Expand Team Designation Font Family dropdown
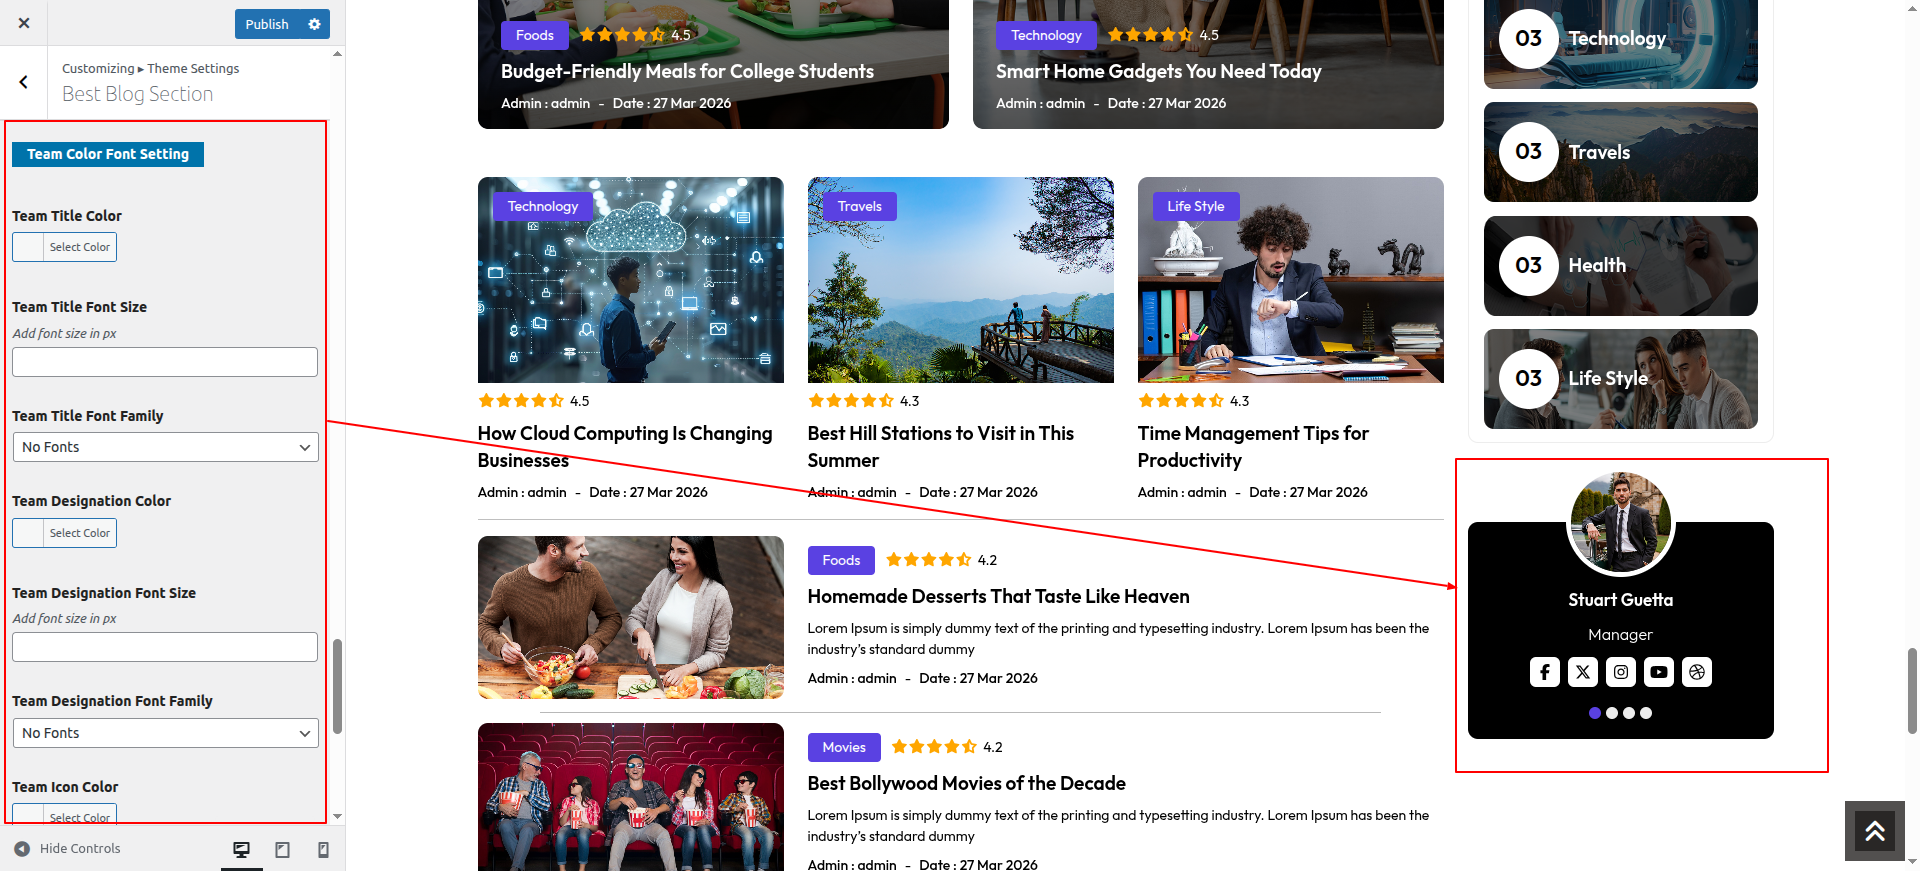1920x871 pixels. click(x=165, y=733)
